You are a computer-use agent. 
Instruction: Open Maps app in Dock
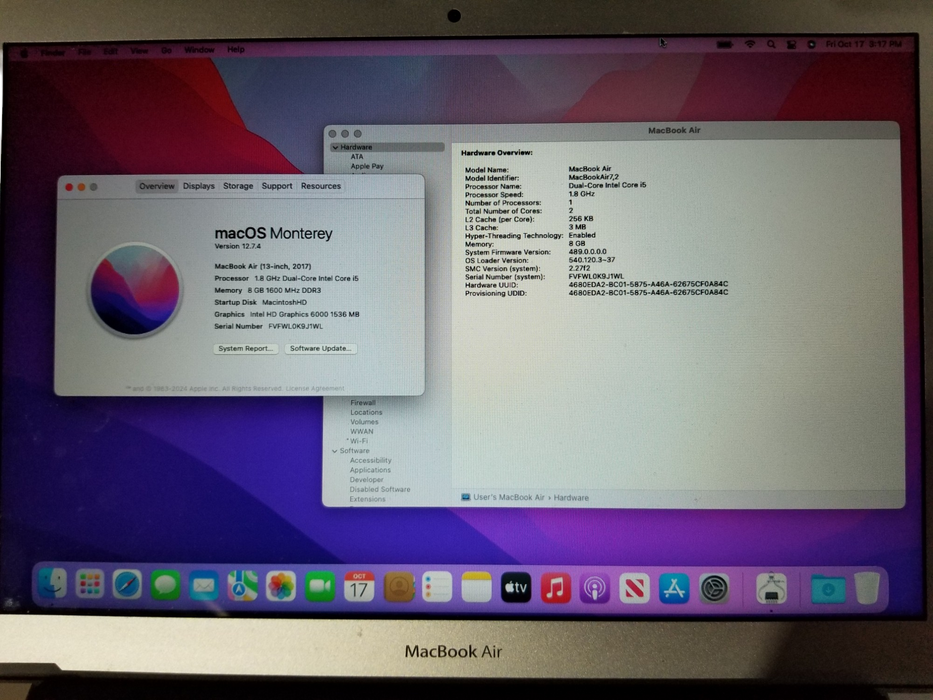(x=242, y=586)
